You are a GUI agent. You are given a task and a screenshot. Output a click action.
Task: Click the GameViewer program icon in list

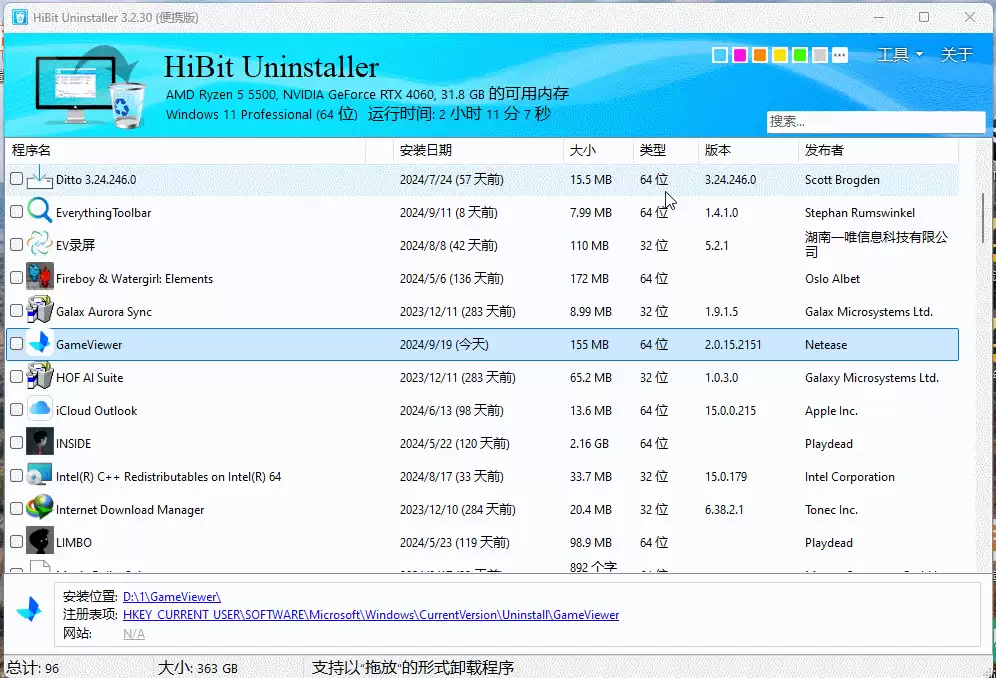click(x=39, y=344)
